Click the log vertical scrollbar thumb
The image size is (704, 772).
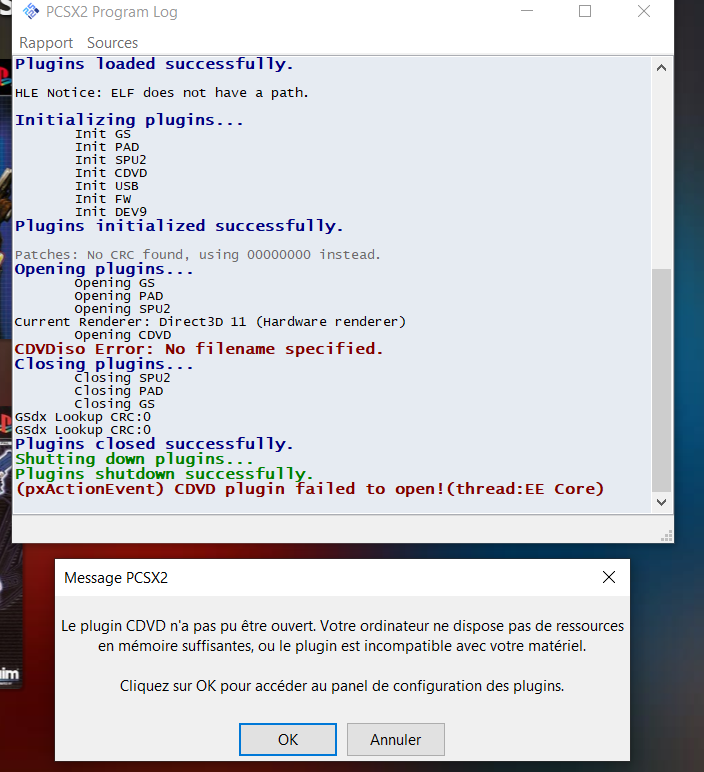661,380
